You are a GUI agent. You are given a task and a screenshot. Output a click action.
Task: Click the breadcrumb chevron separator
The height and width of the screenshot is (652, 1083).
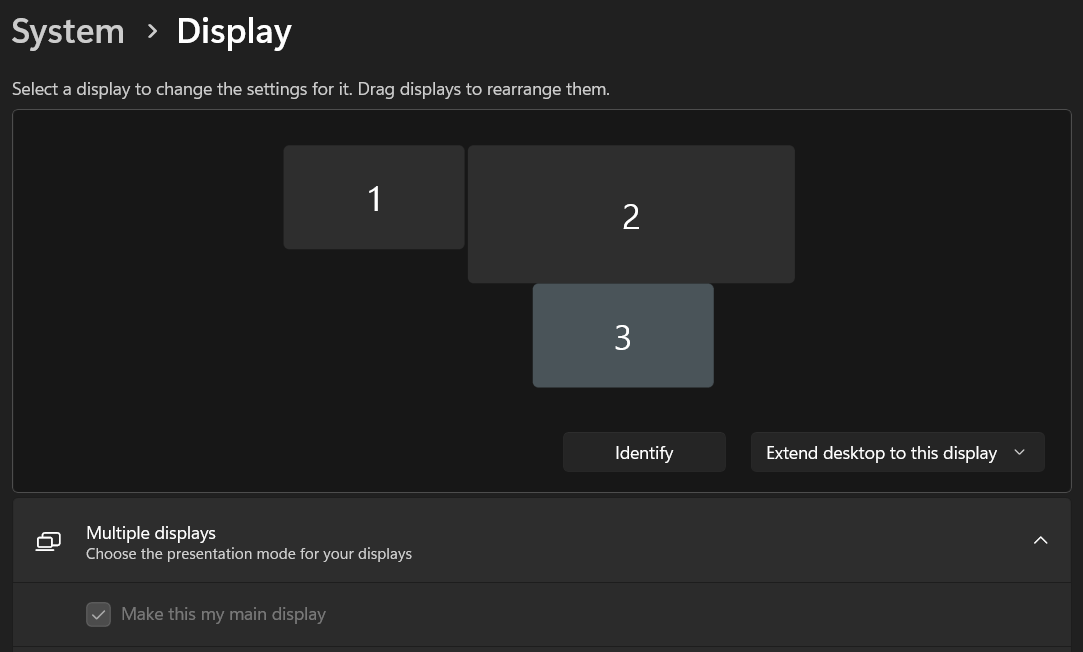point(152,32)
